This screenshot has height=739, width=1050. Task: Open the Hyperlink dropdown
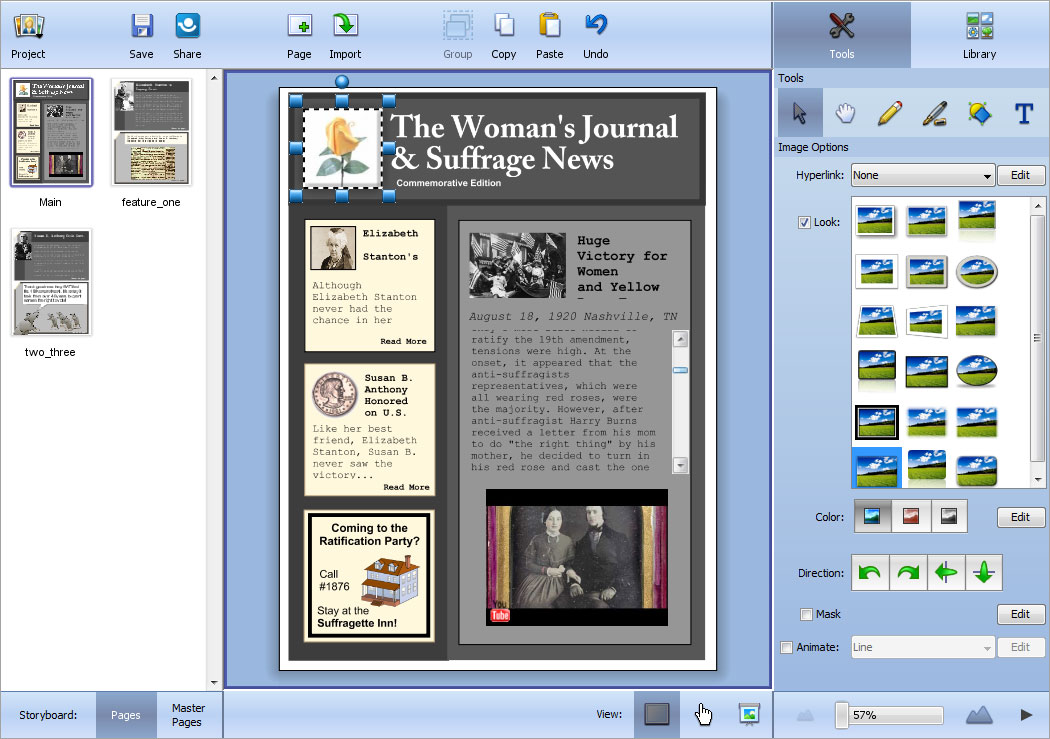[x=922, y=175]
